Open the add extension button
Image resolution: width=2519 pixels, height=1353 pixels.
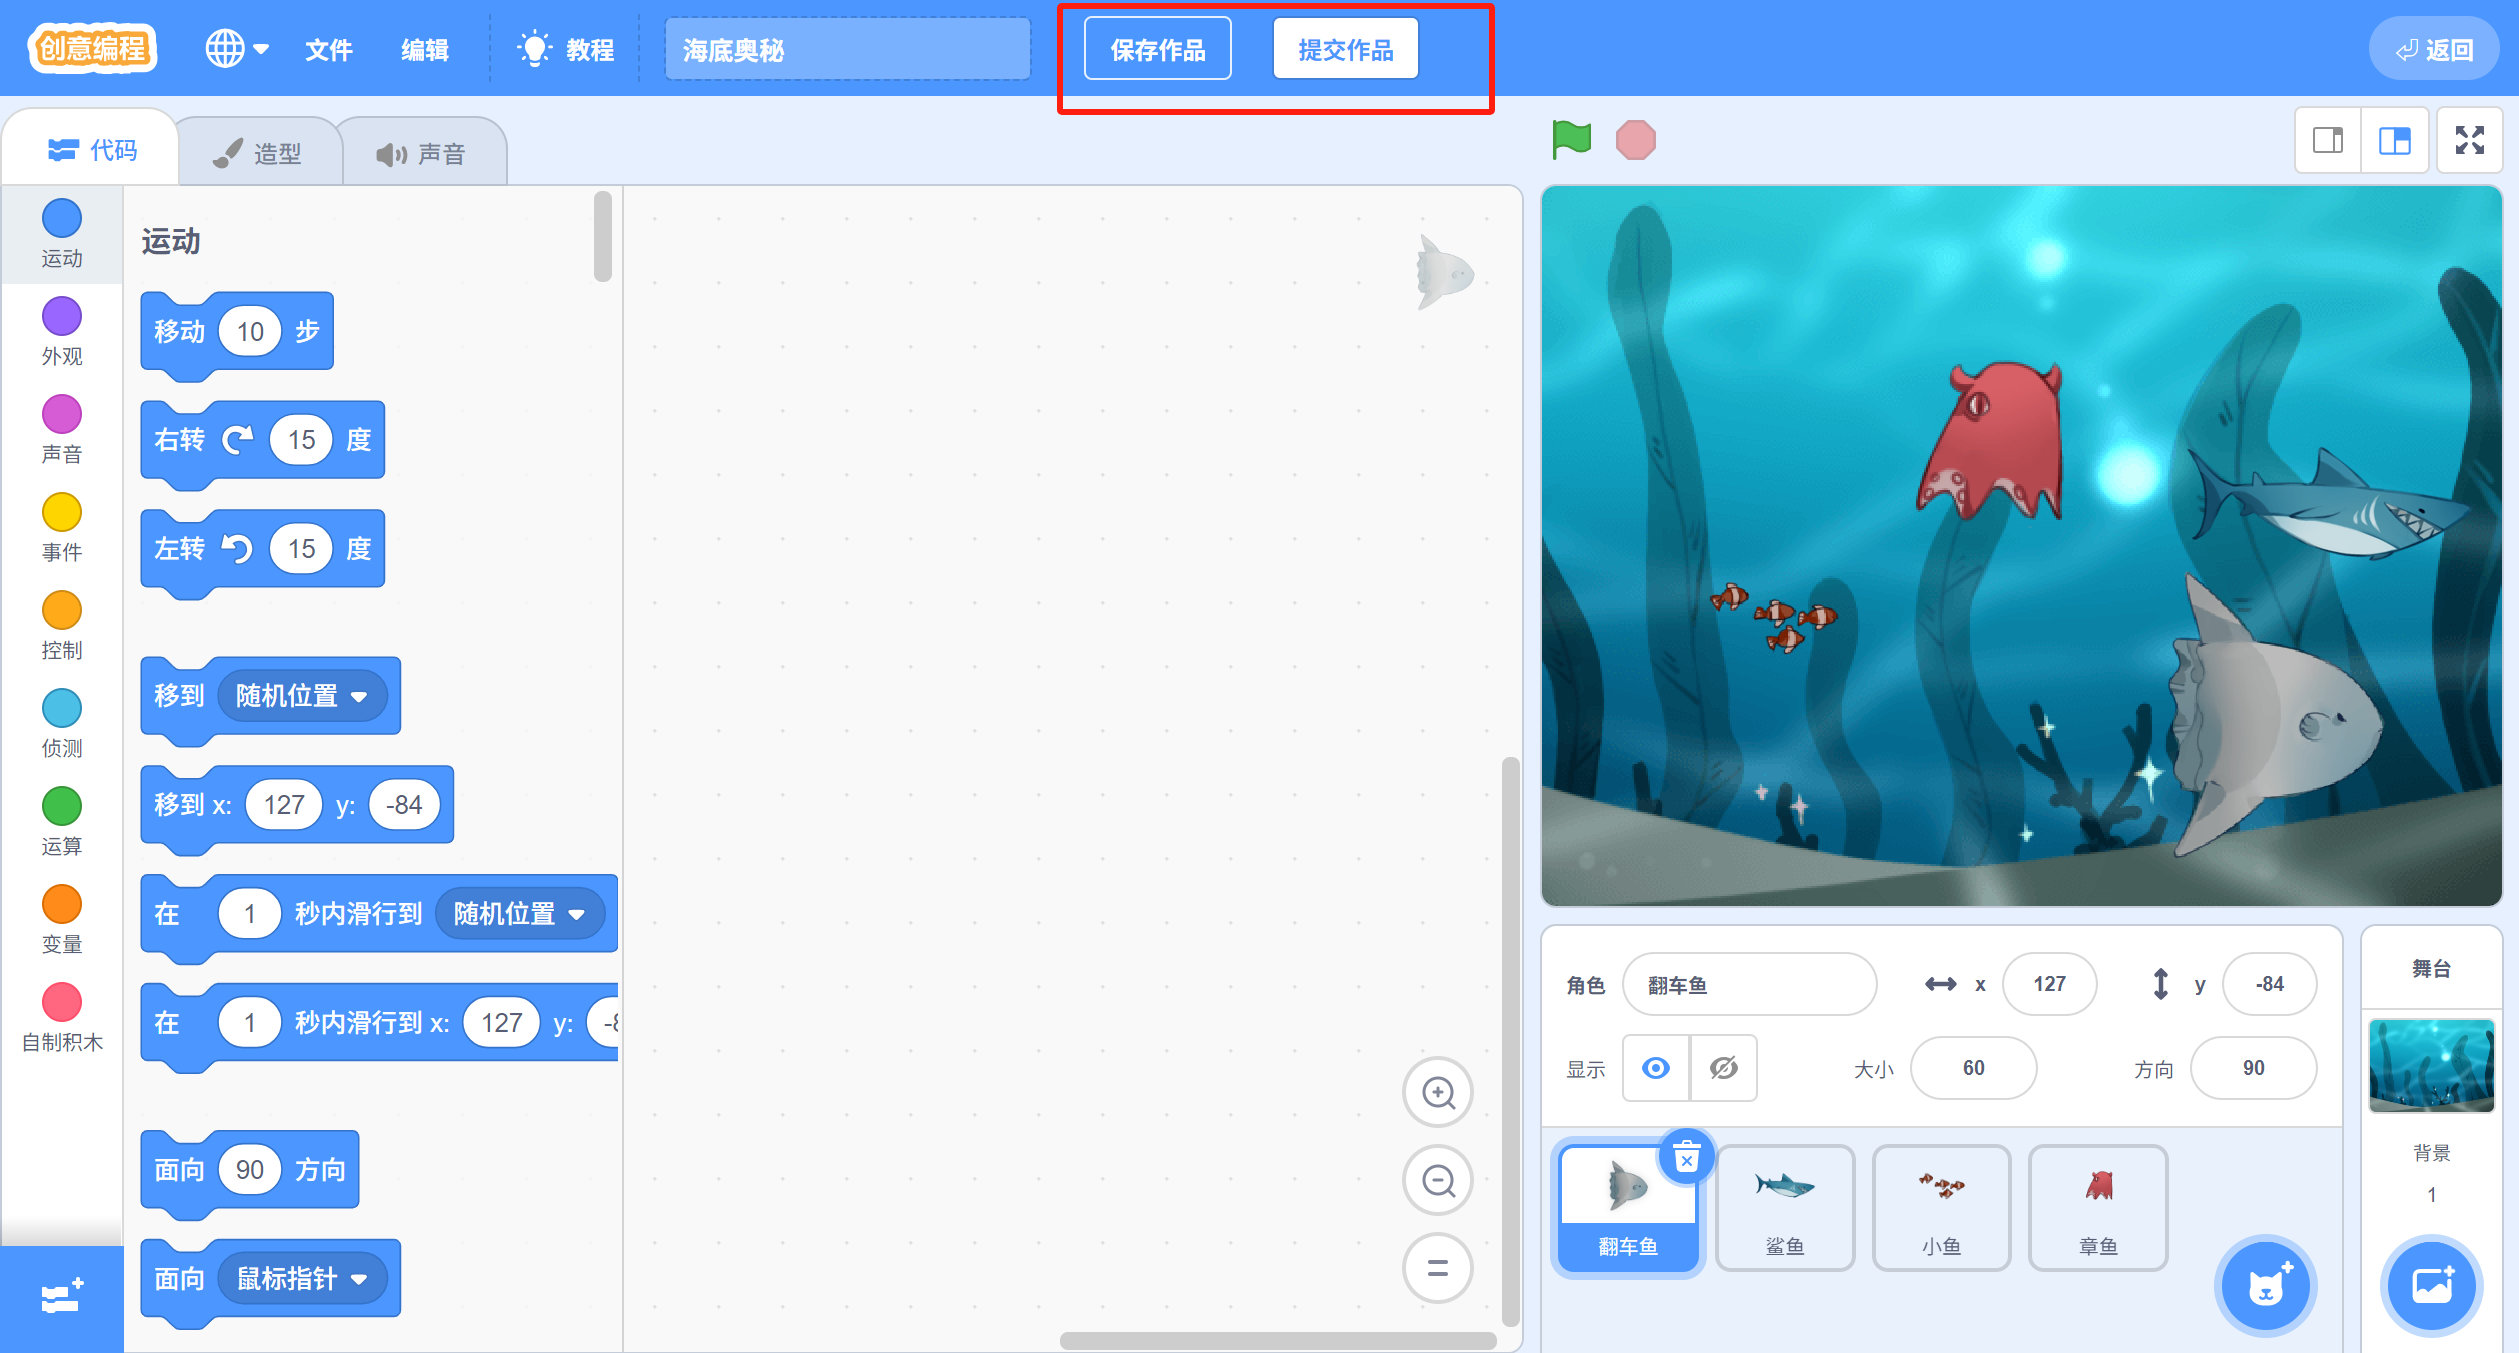(x=62, y=1298)
